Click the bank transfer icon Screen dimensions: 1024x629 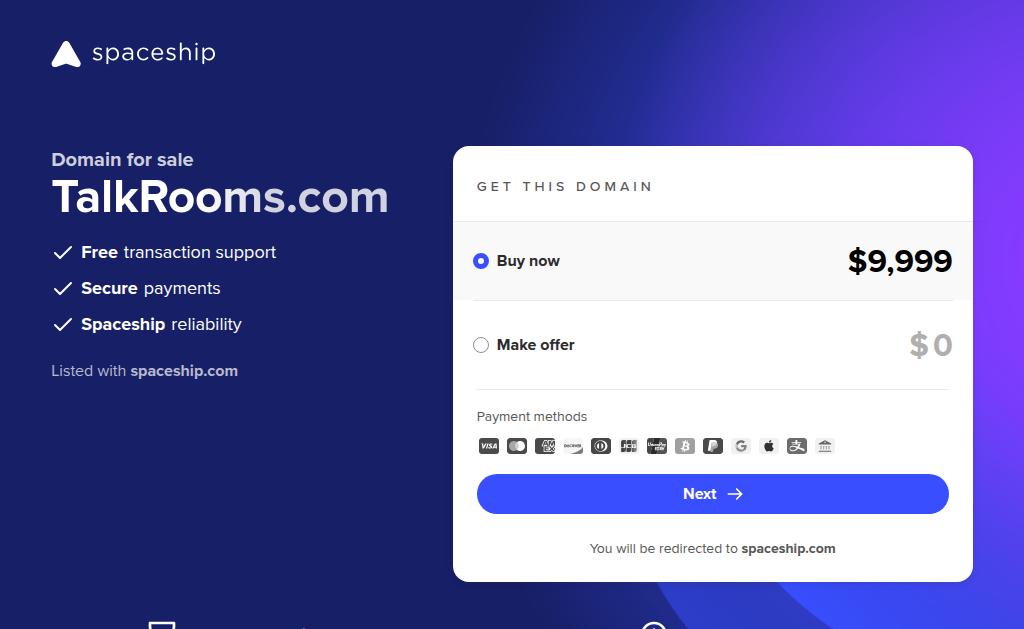pyautogui.click(x=825, y=446)
